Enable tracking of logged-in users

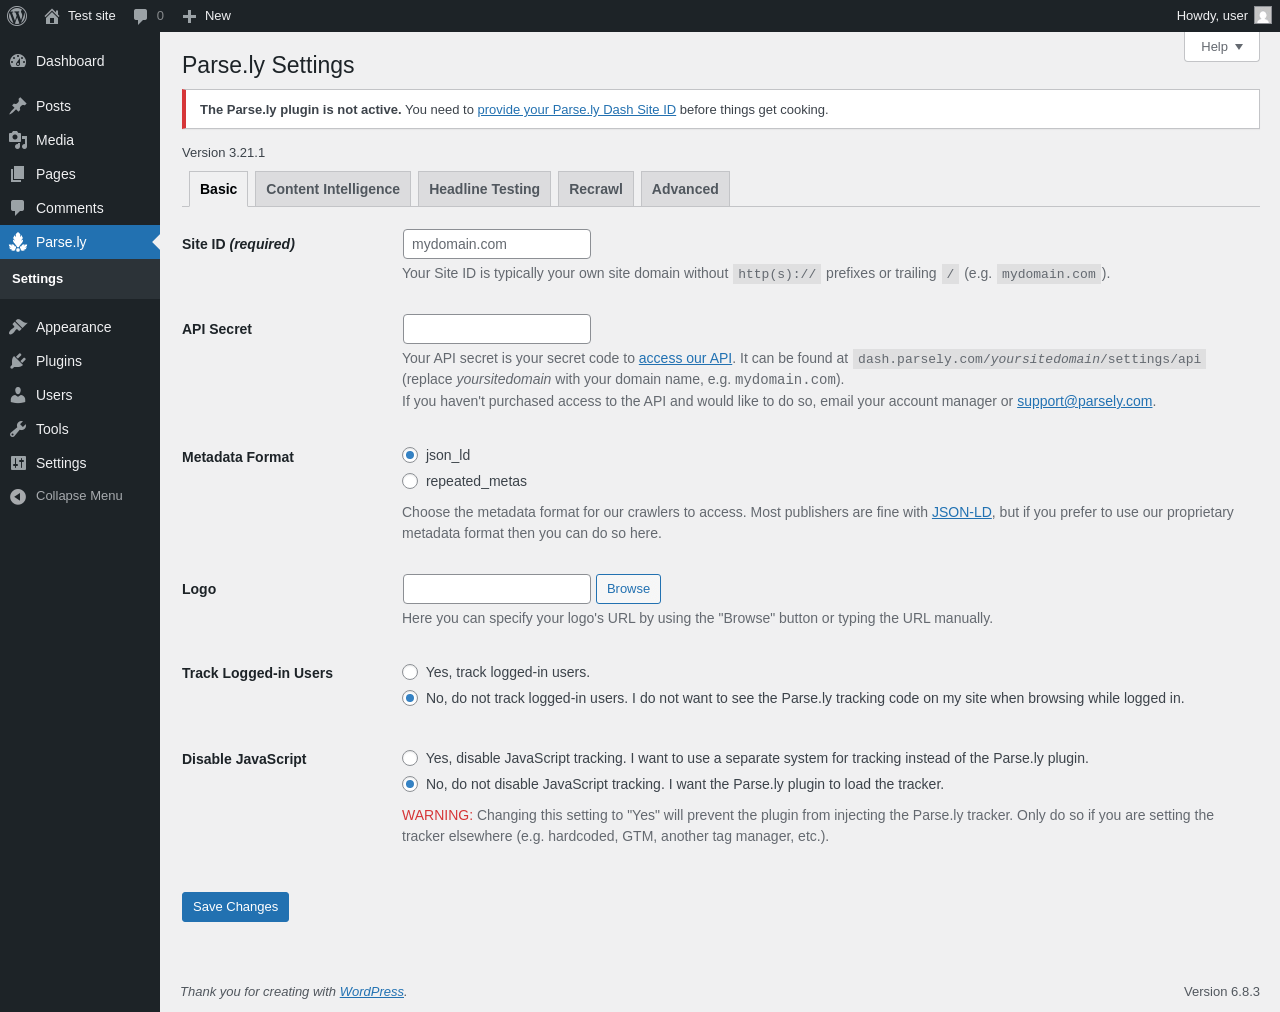410,672
